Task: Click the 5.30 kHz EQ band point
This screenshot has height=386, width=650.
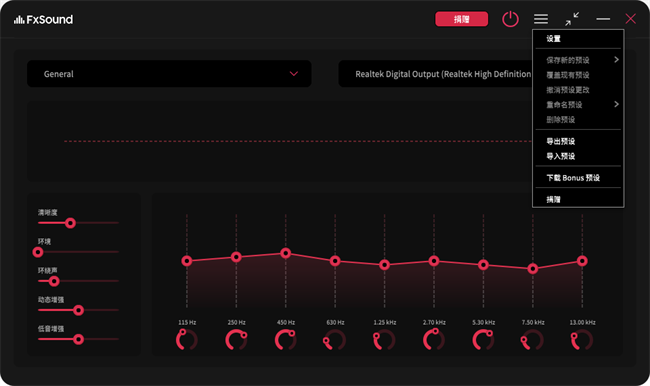Action: [x=483, y=265]
